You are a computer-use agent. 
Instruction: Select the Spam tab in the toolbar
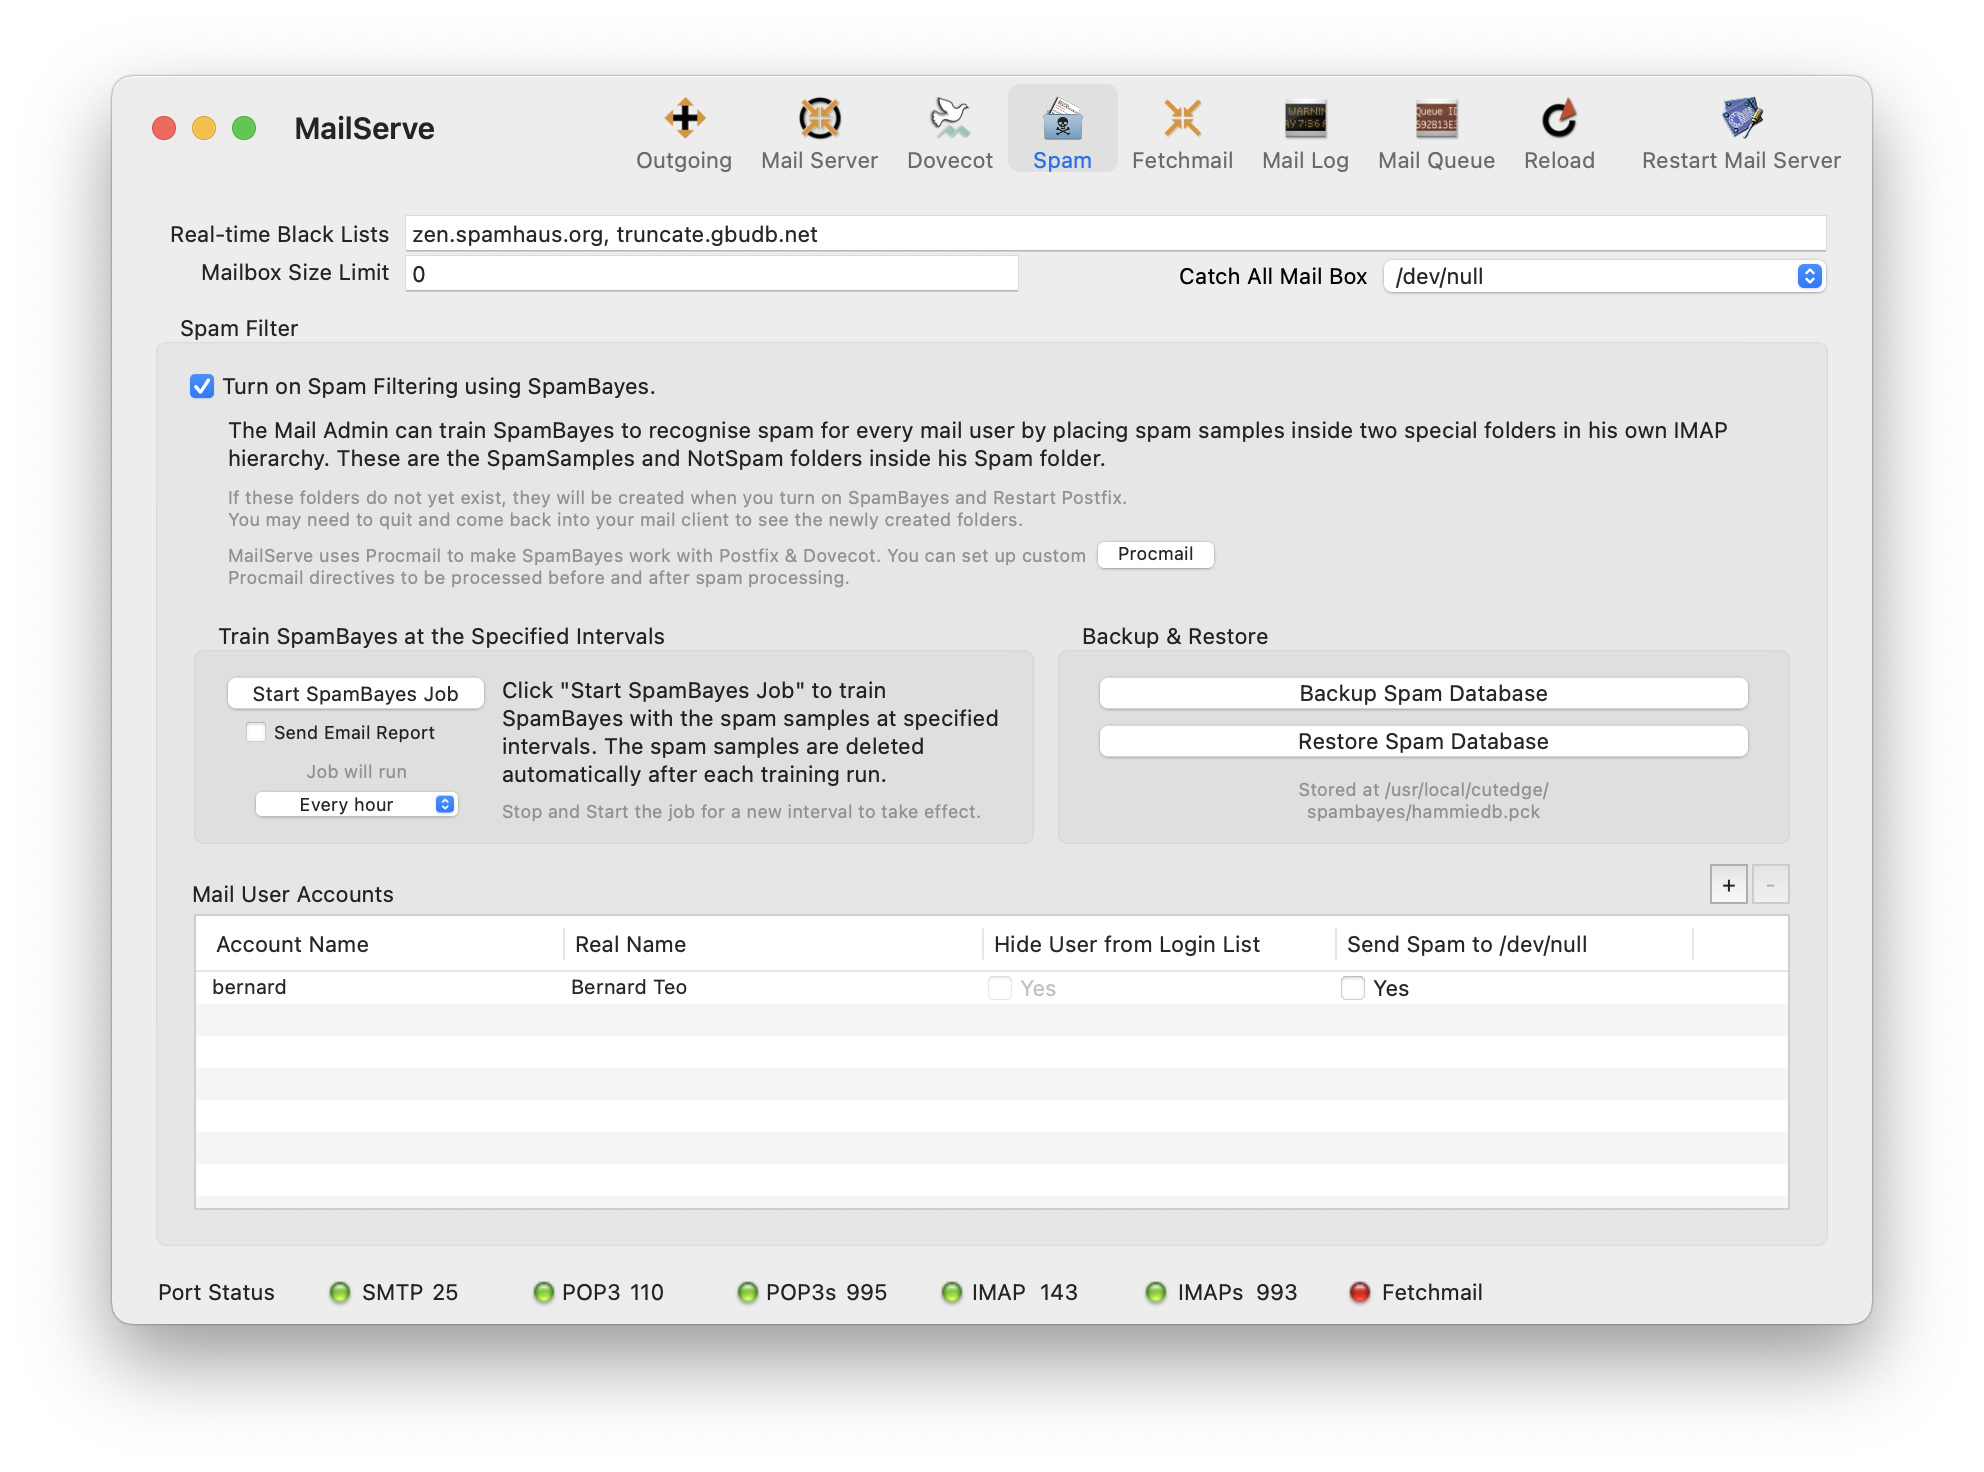pos(1062,130)
